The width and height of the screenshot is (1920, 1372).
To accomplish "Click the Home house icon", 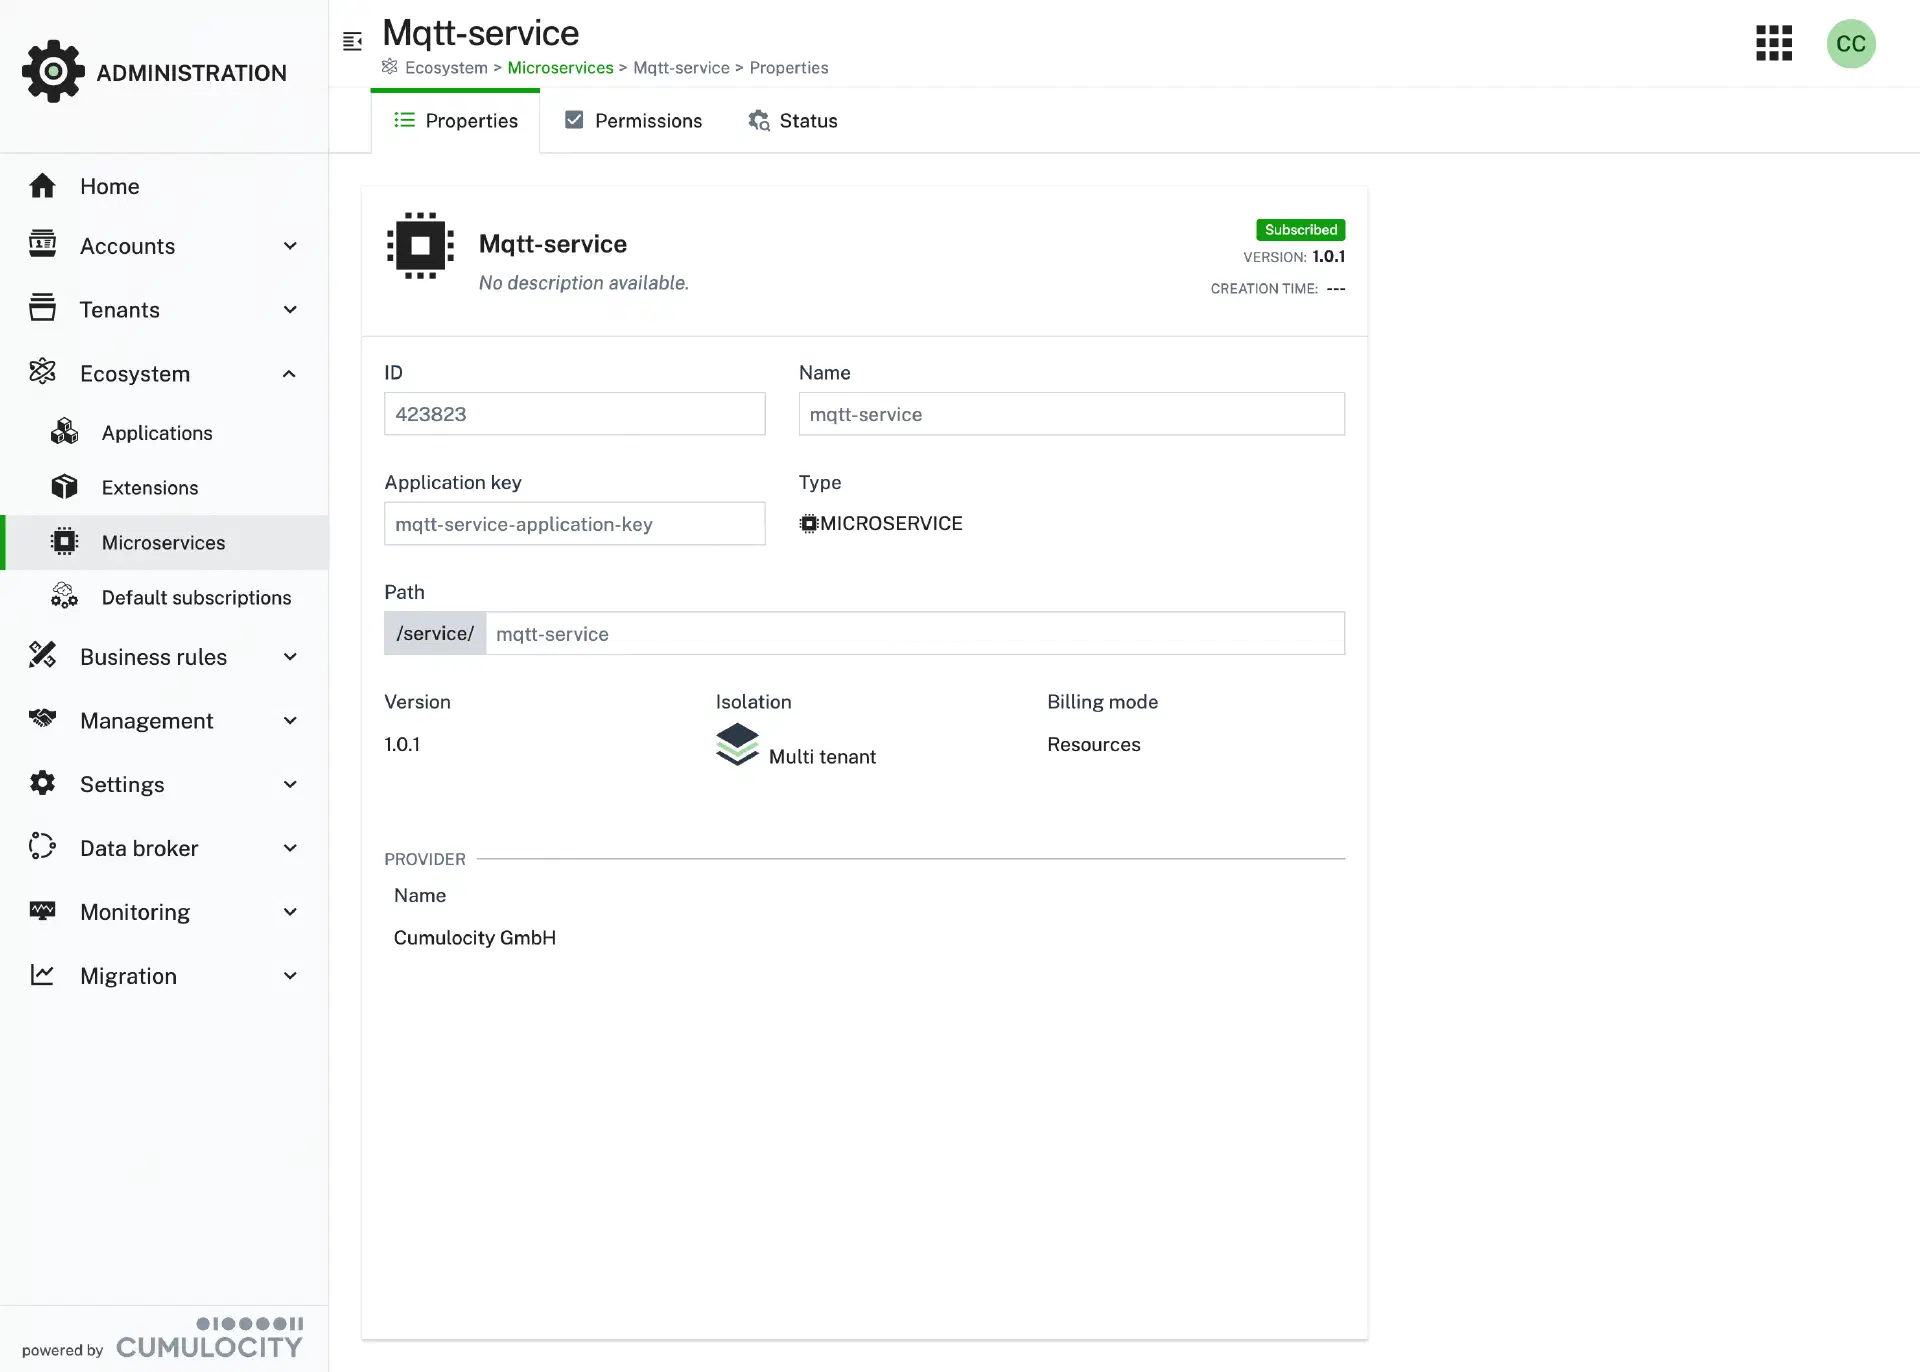I will coord(42,186).
